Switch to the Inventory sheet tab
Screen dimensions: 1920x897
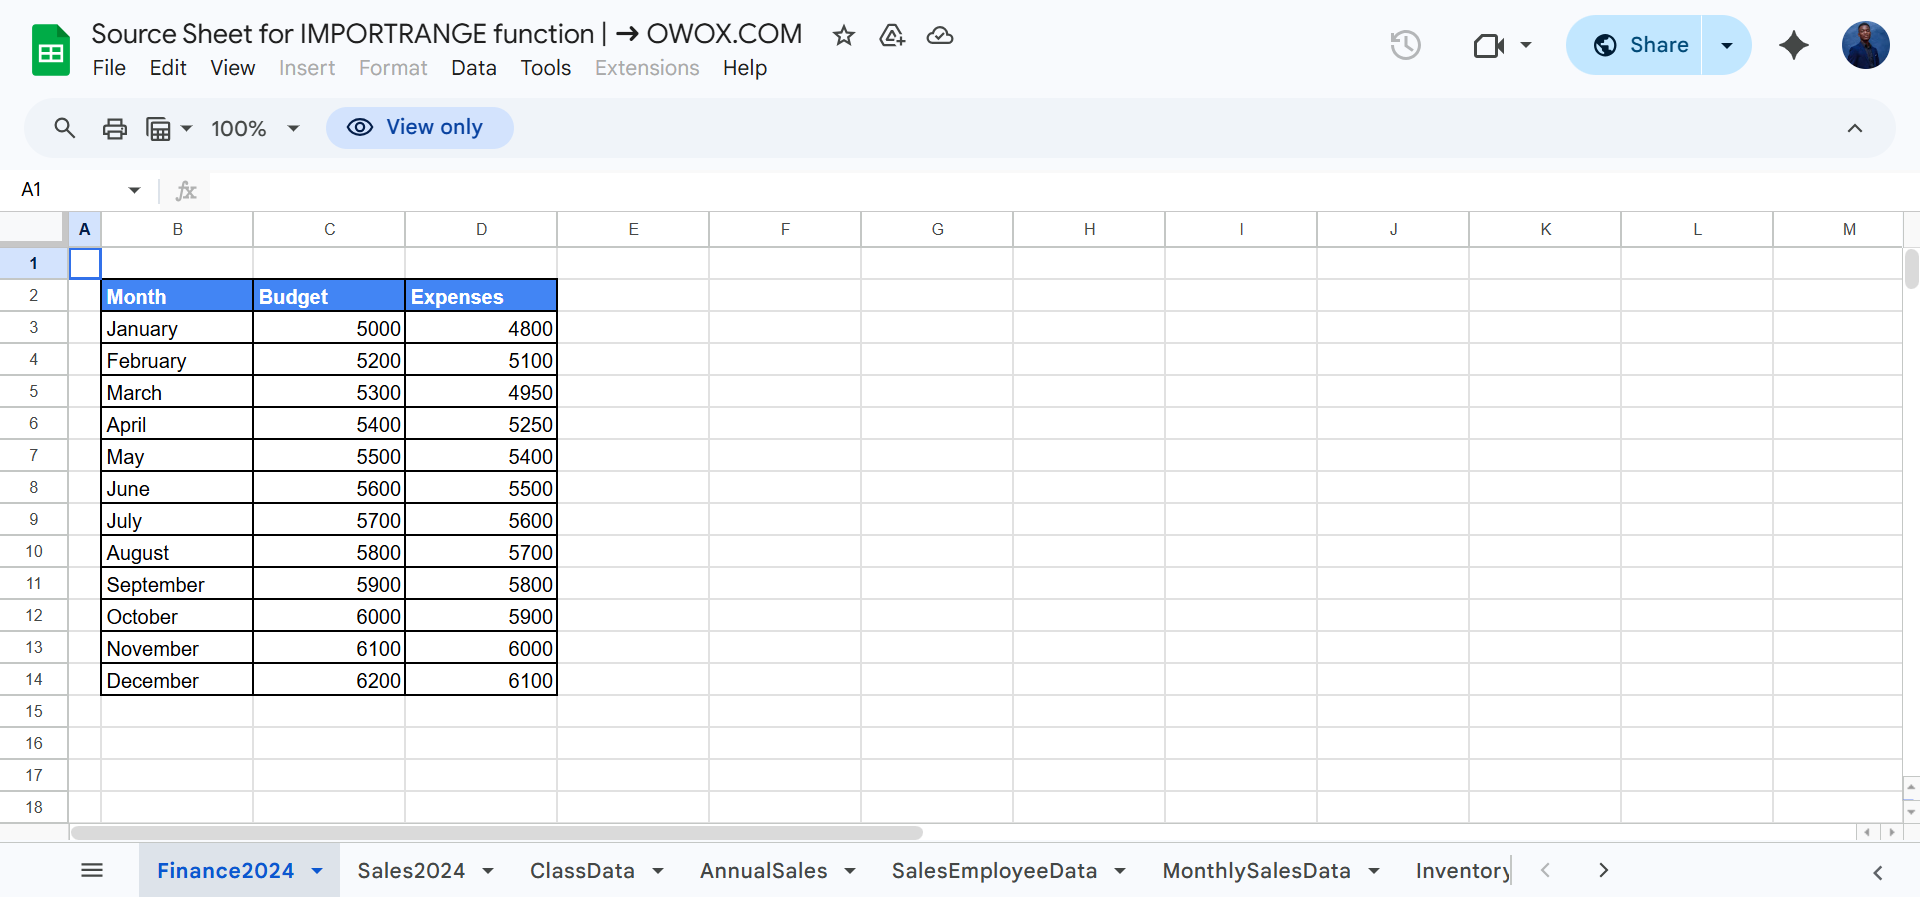coord(1462,871)
